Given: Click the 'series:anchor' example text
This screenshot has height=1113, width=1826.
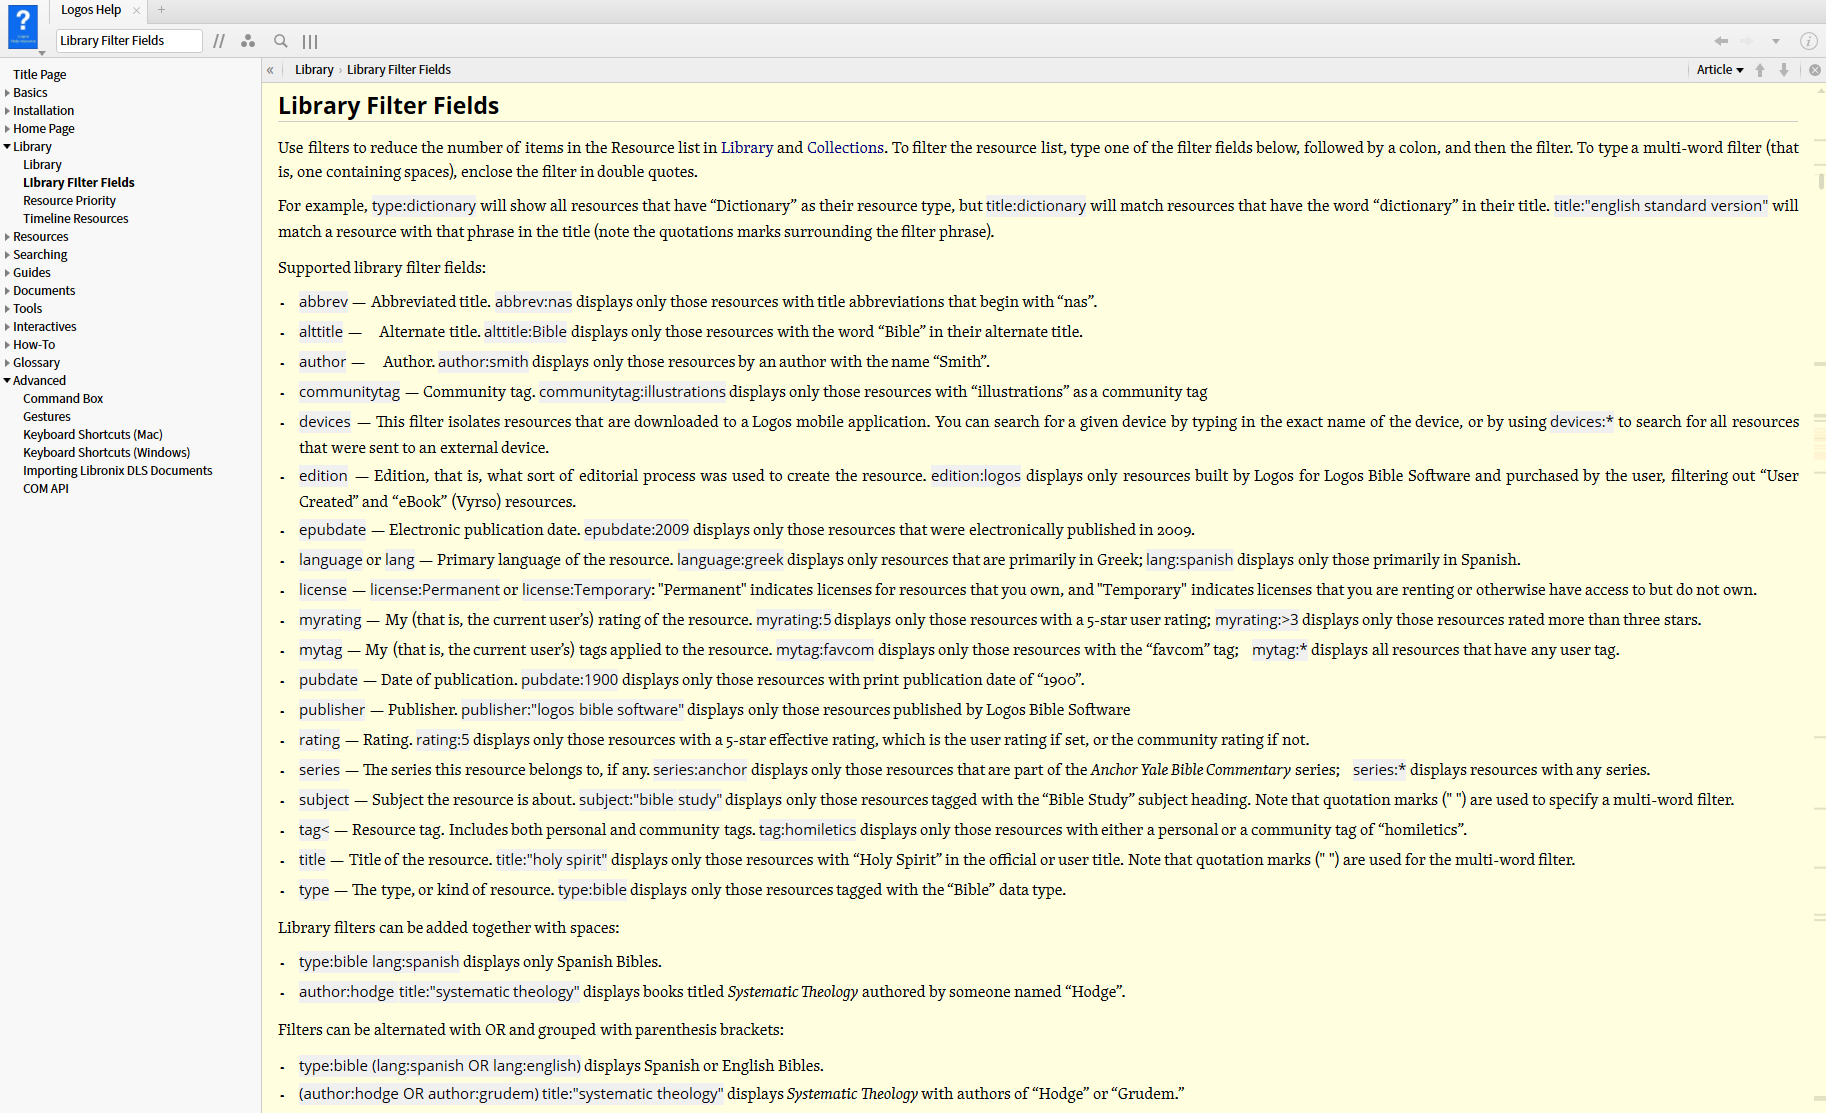Looking at the screenshot, I should [x=700, y=770].
